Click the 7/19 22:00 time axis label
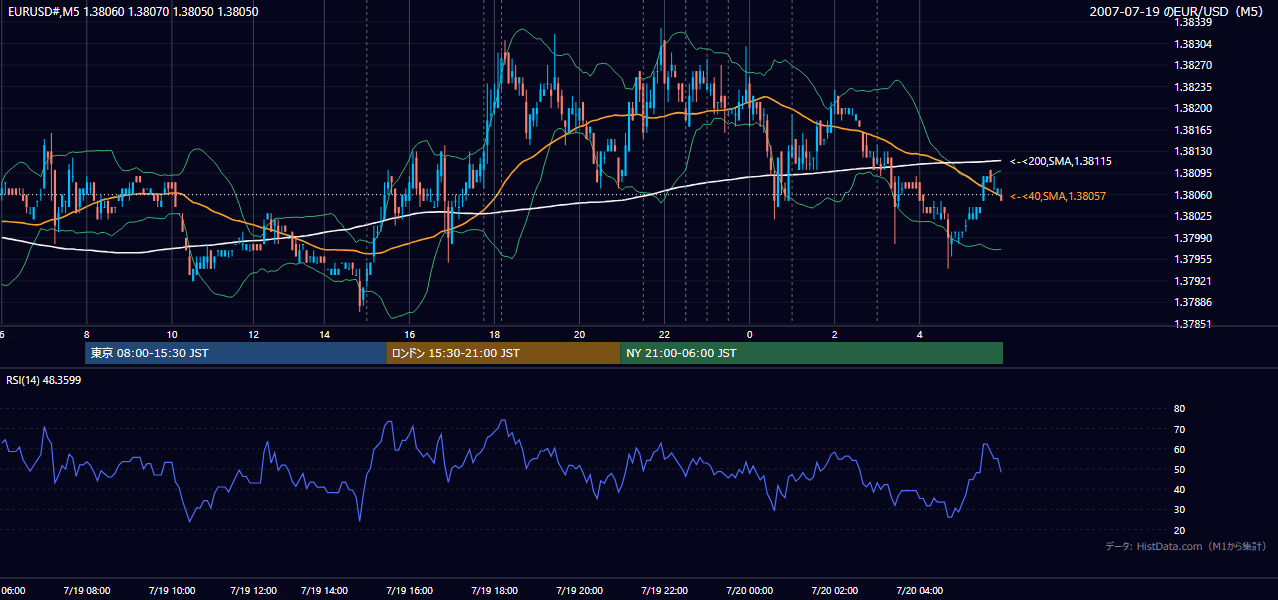1278x600 pixels. (664, 591)
